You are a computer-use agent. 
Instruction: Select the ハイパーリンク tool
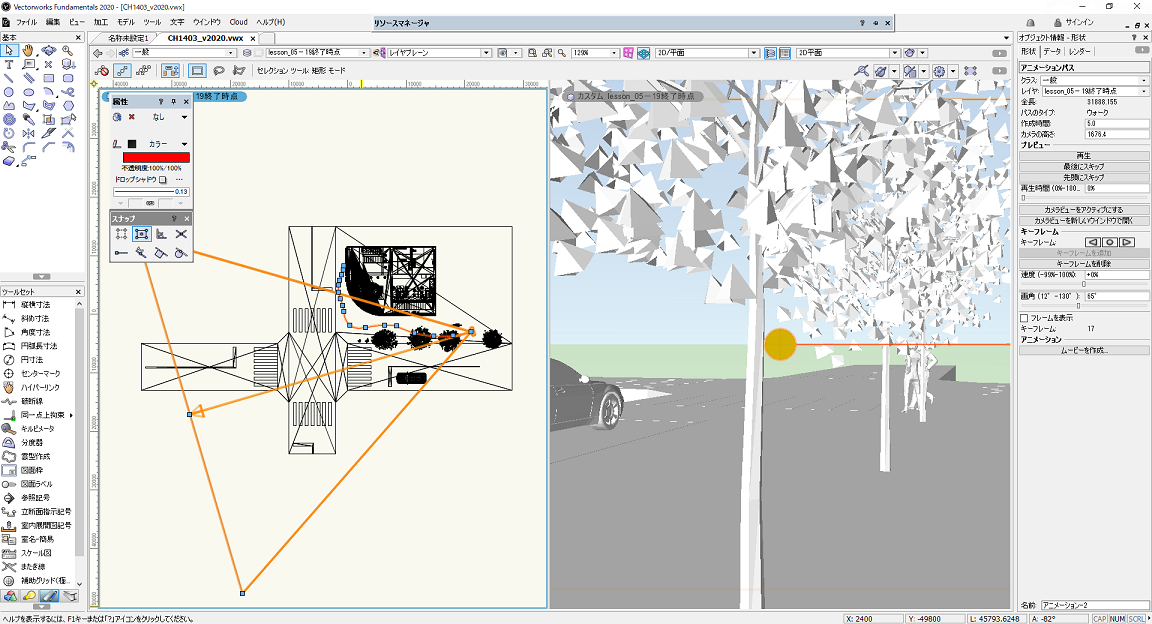click(38, 387)
